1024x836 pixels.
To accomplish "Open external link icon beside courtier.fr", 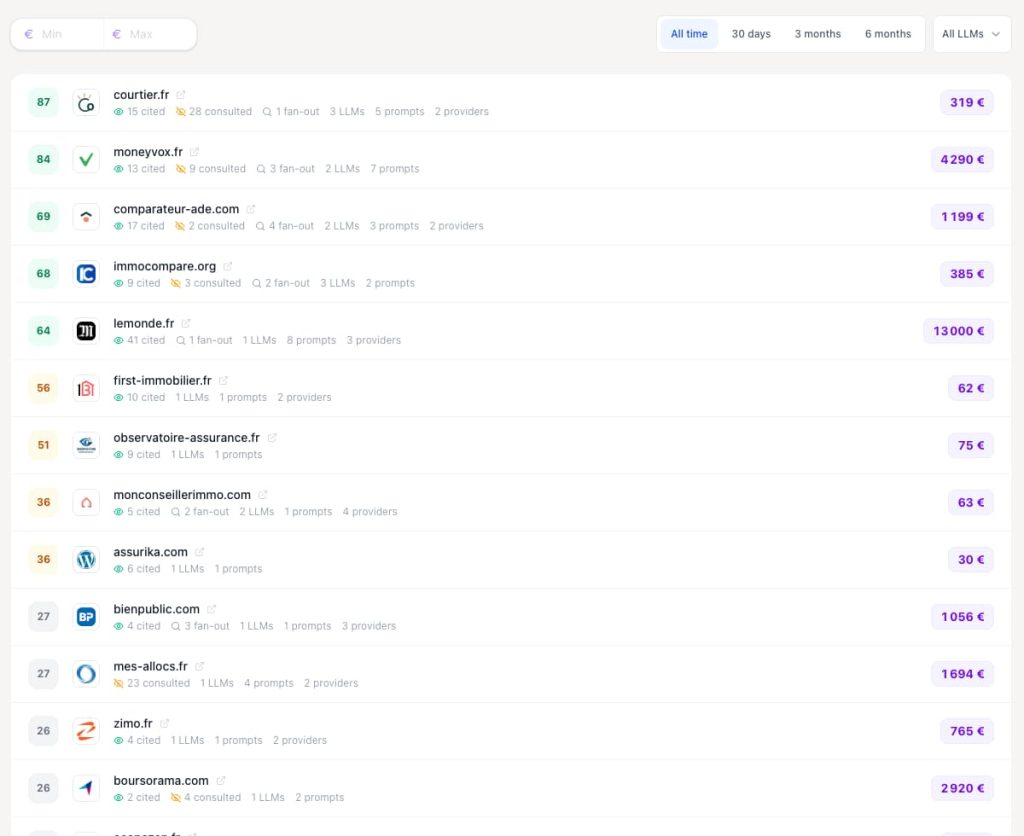I will [x=181, y=95].
